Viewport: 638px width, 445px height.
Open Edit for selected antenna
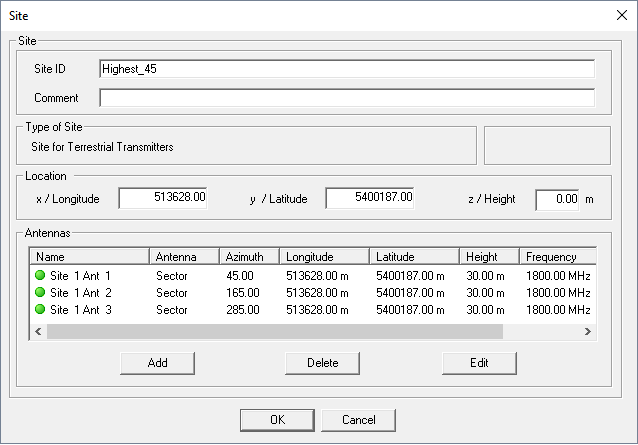pyautogui.click(x=479, y=363)
